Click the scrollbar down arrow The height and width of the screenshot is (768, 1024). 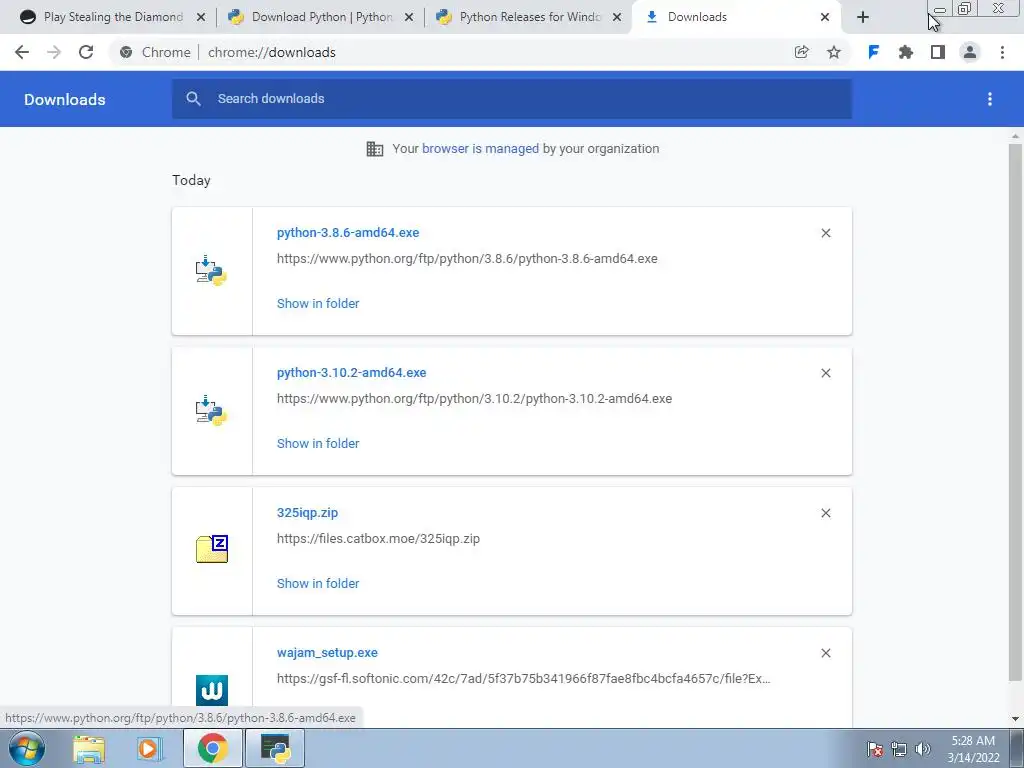[1015, 719]
